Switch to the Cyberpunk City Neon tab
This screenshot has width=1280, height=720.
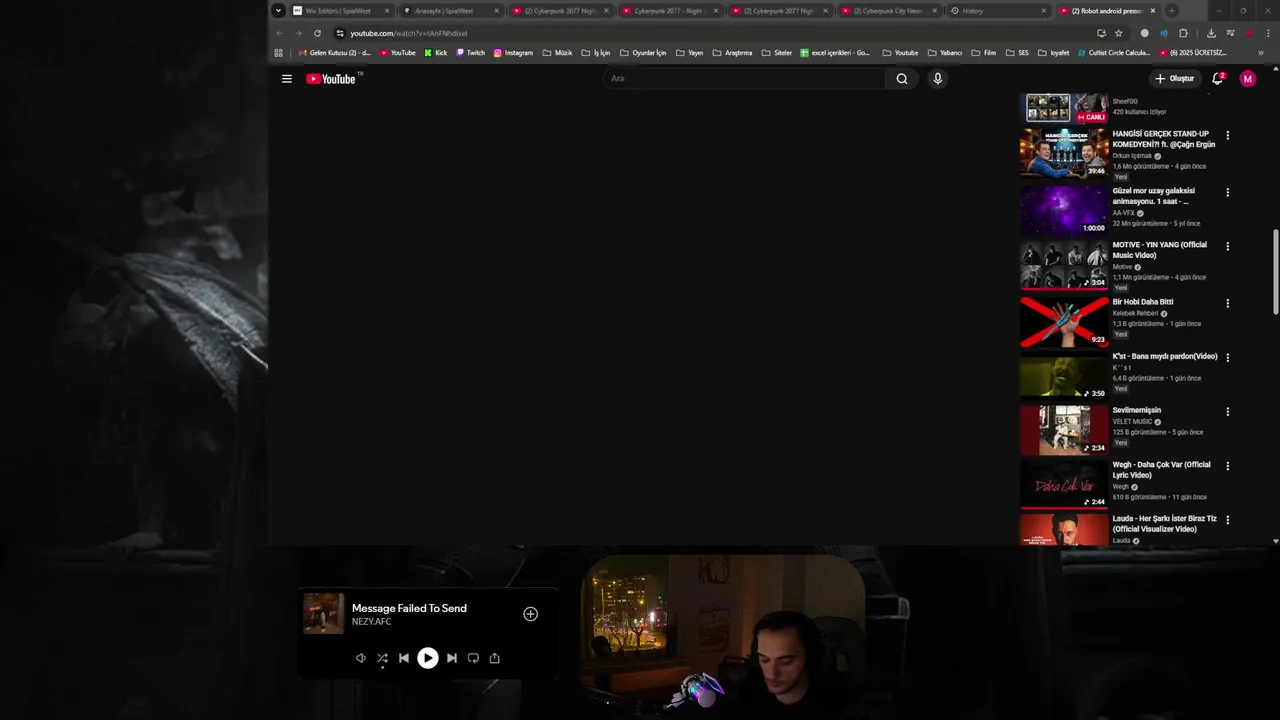point(888,11)
